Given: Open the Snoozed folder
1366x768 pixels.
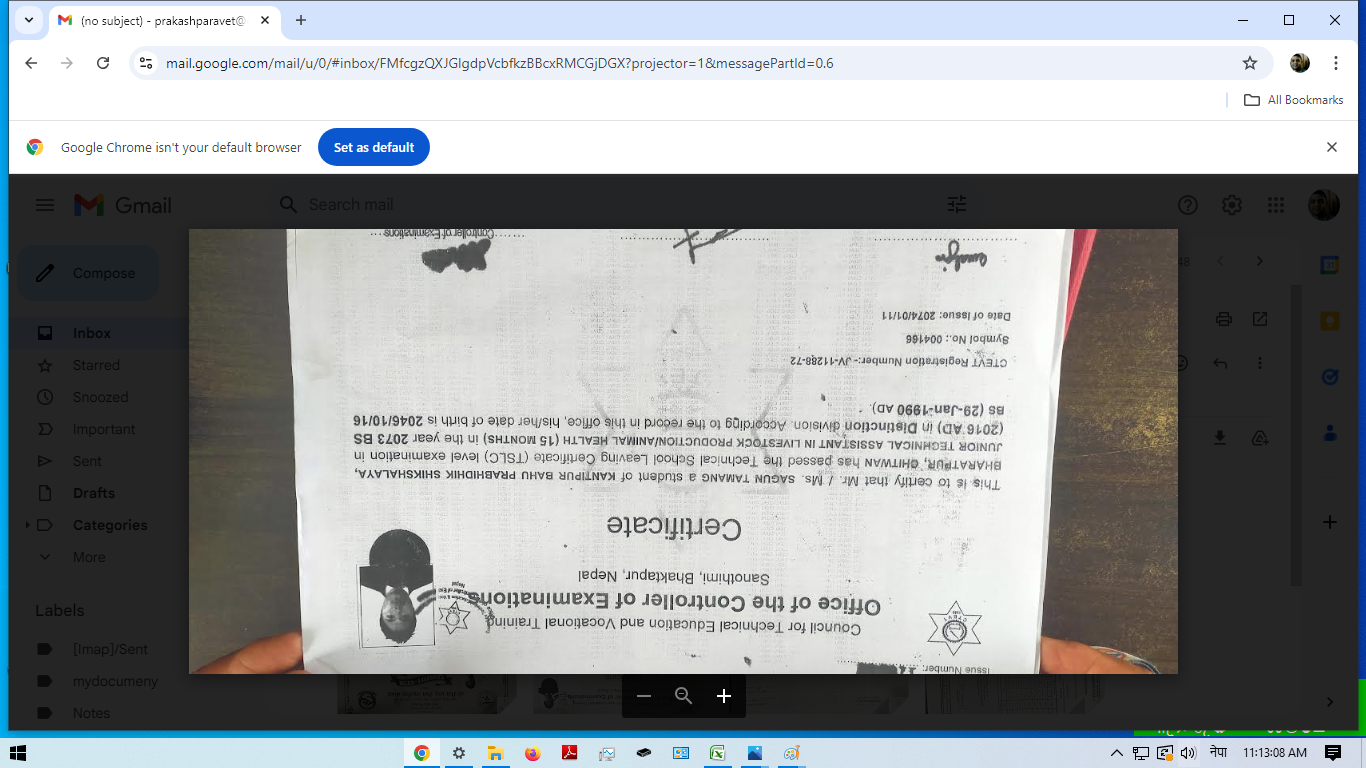Looking at the screenshot, I should [x=98, y=397].
